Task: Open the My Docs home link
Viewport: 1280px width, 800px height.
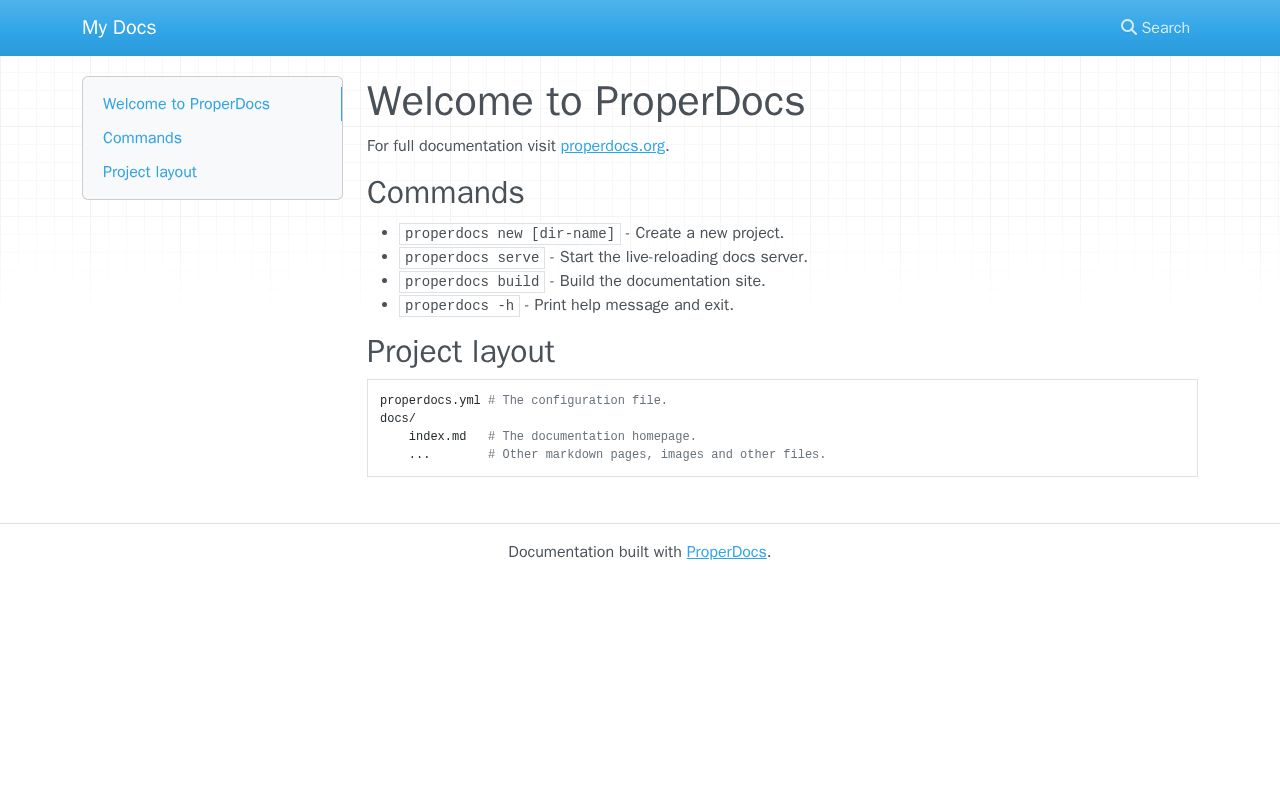Action: coord(119,27)
